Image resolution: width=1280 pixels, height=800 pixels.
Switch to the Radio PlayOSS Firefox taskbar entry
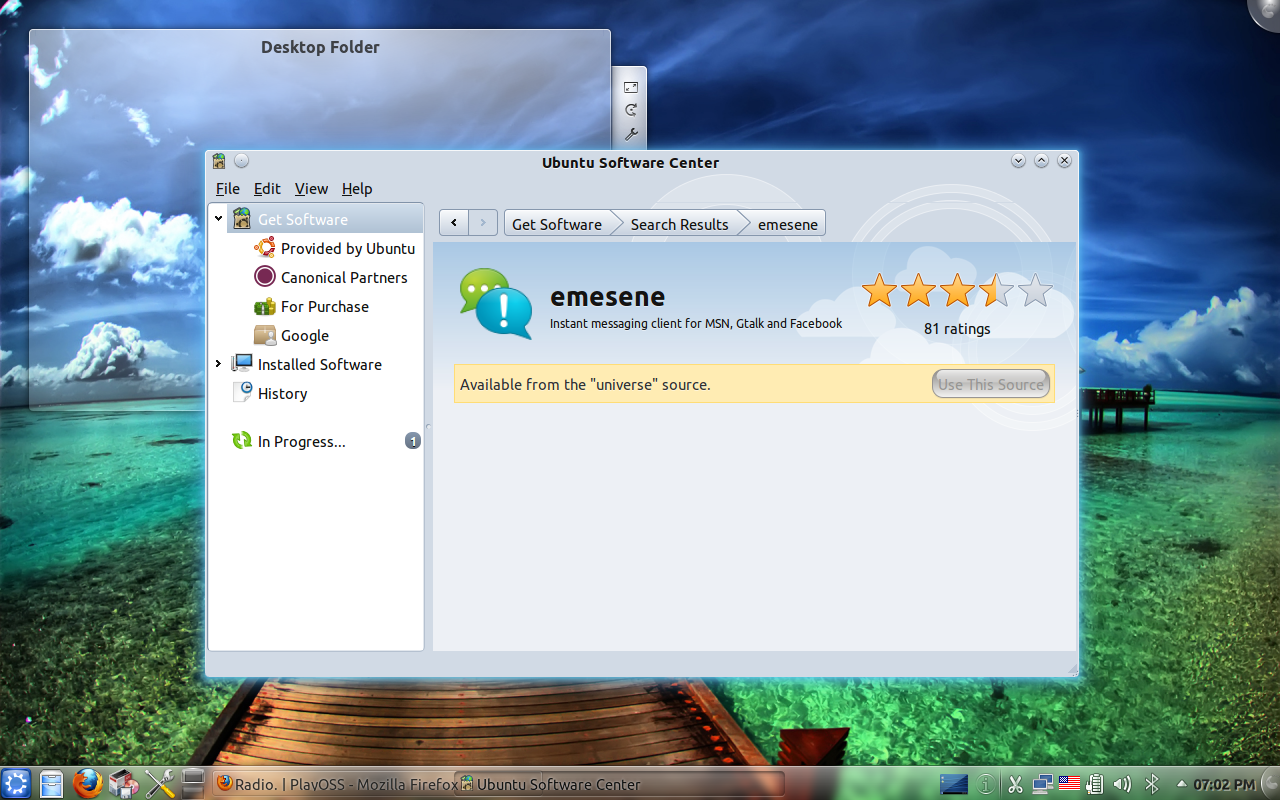334,784
